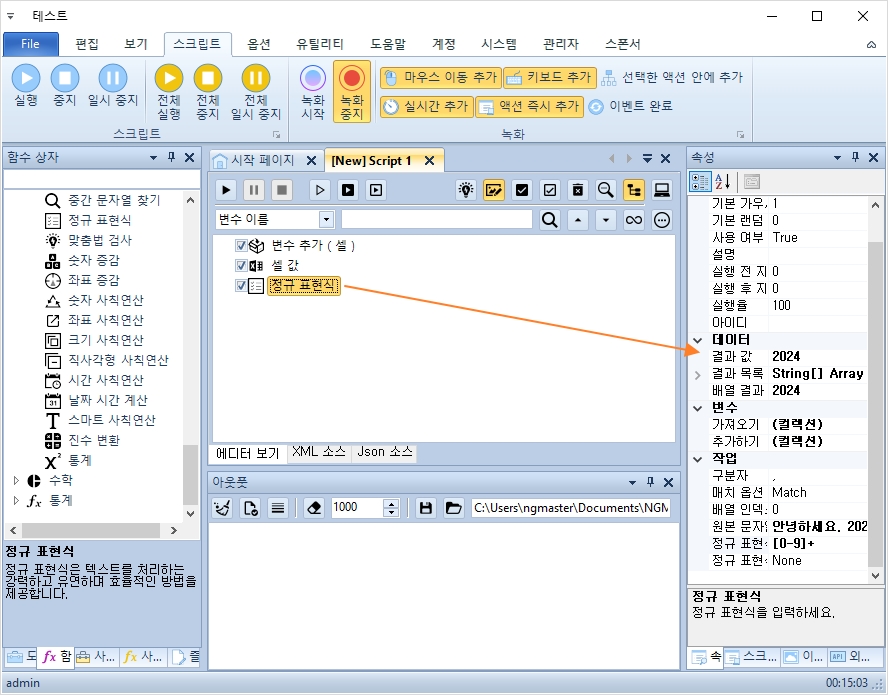Click the save floppy icon in 아웃풋
Image resolution: width=888 pixels, height=695 pixels.
(x=426, y=508)
